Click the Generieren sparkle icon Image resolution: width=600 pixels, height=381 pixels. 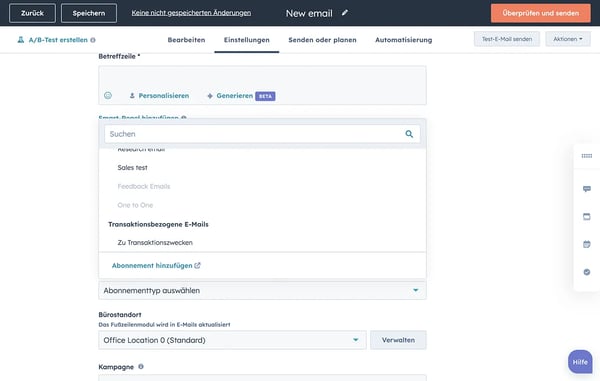coord(210,96)
